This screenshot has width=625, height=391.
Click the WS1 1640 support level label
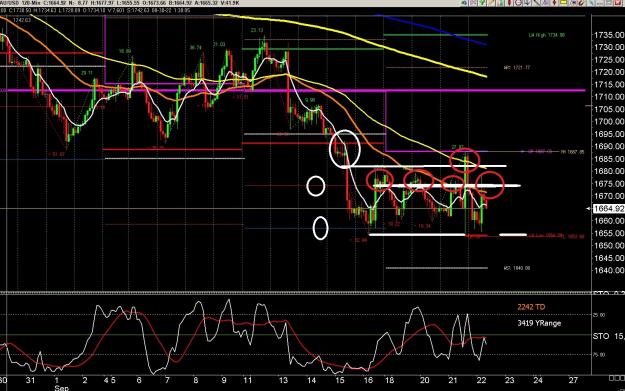(x=517, y=268)
